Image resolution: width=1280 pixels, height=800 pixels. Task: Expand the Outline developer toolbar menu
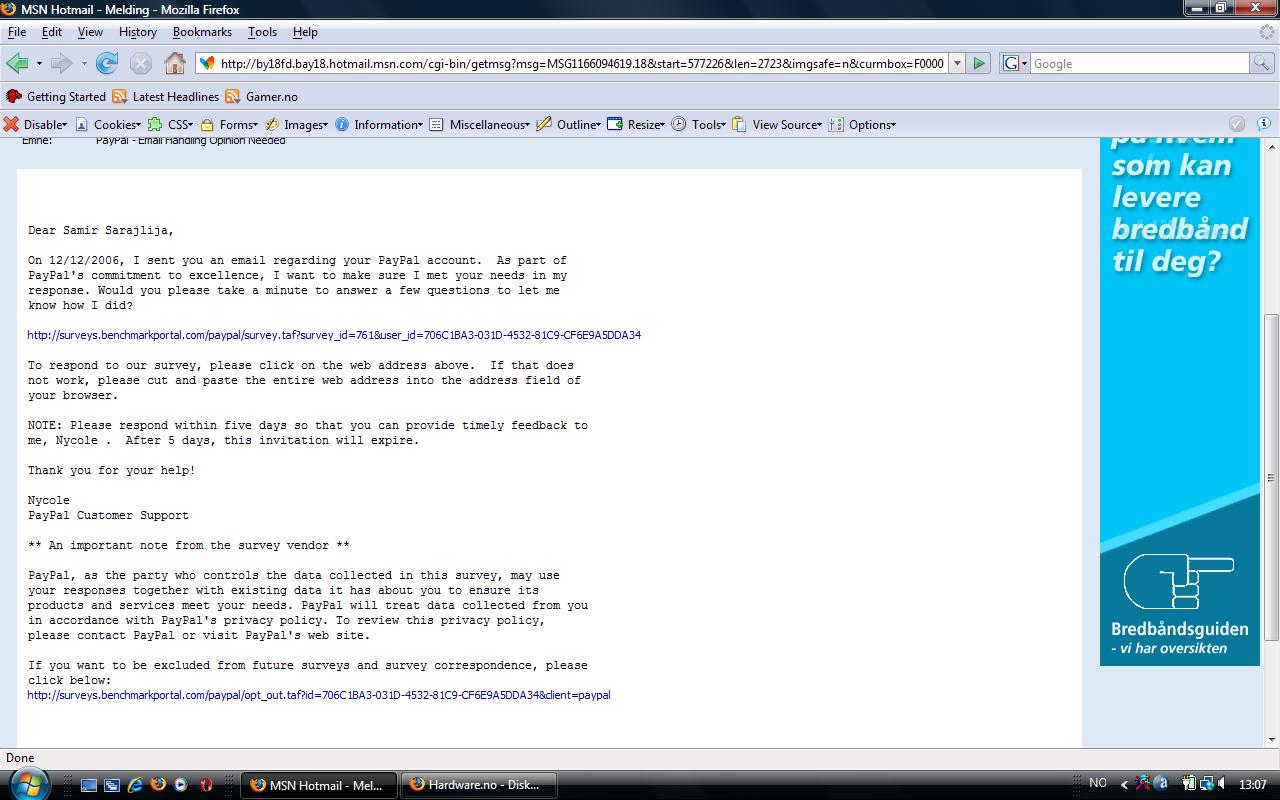[569, 125]
